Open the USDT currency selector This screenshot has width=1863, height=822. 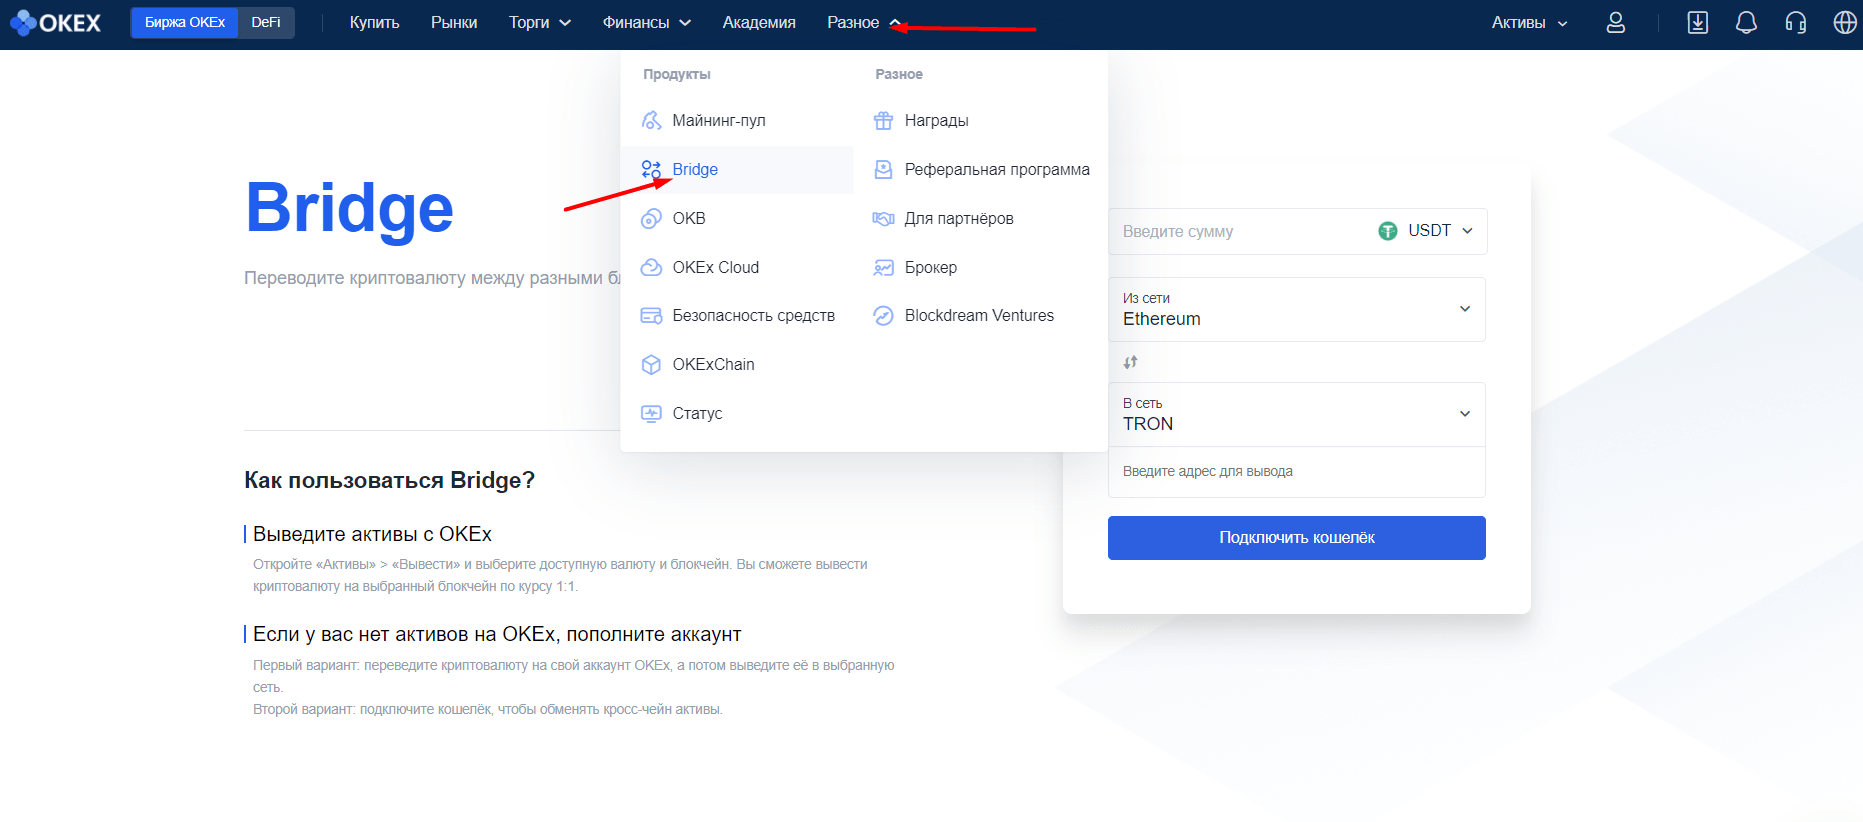tap(1426, 231)
